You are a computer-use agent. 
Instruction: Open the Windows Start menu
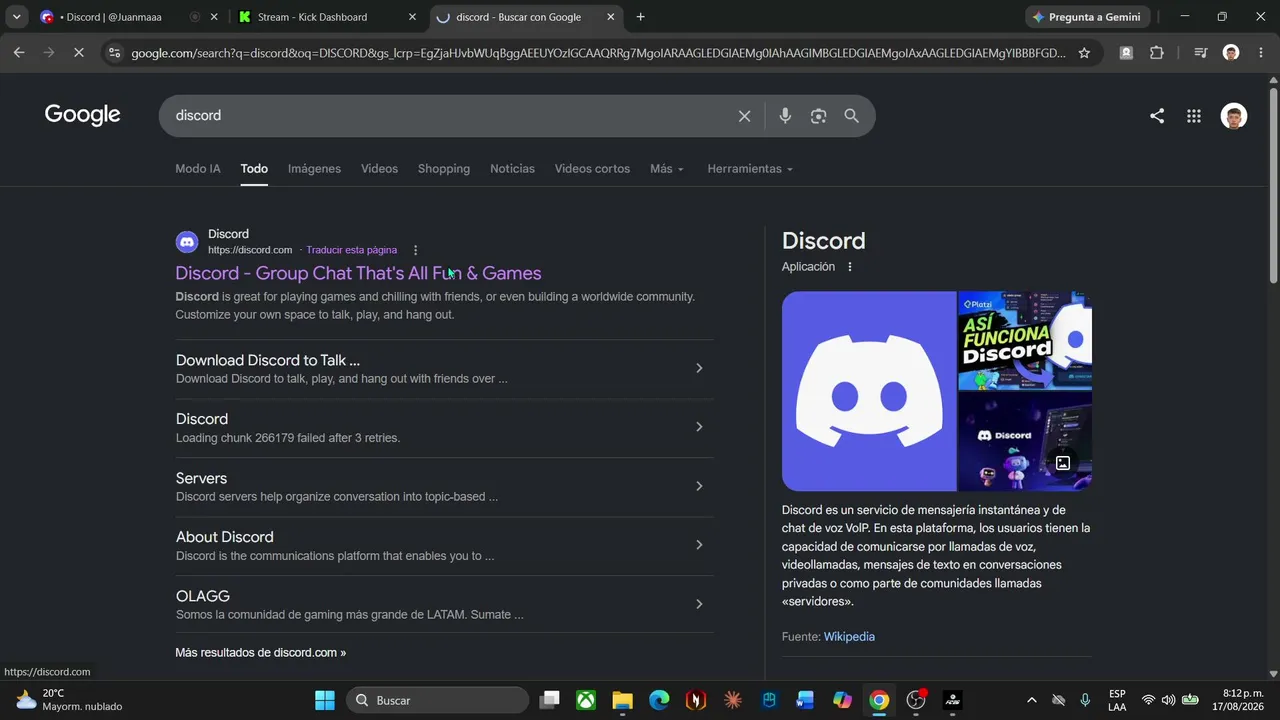[x=325, y=700]
